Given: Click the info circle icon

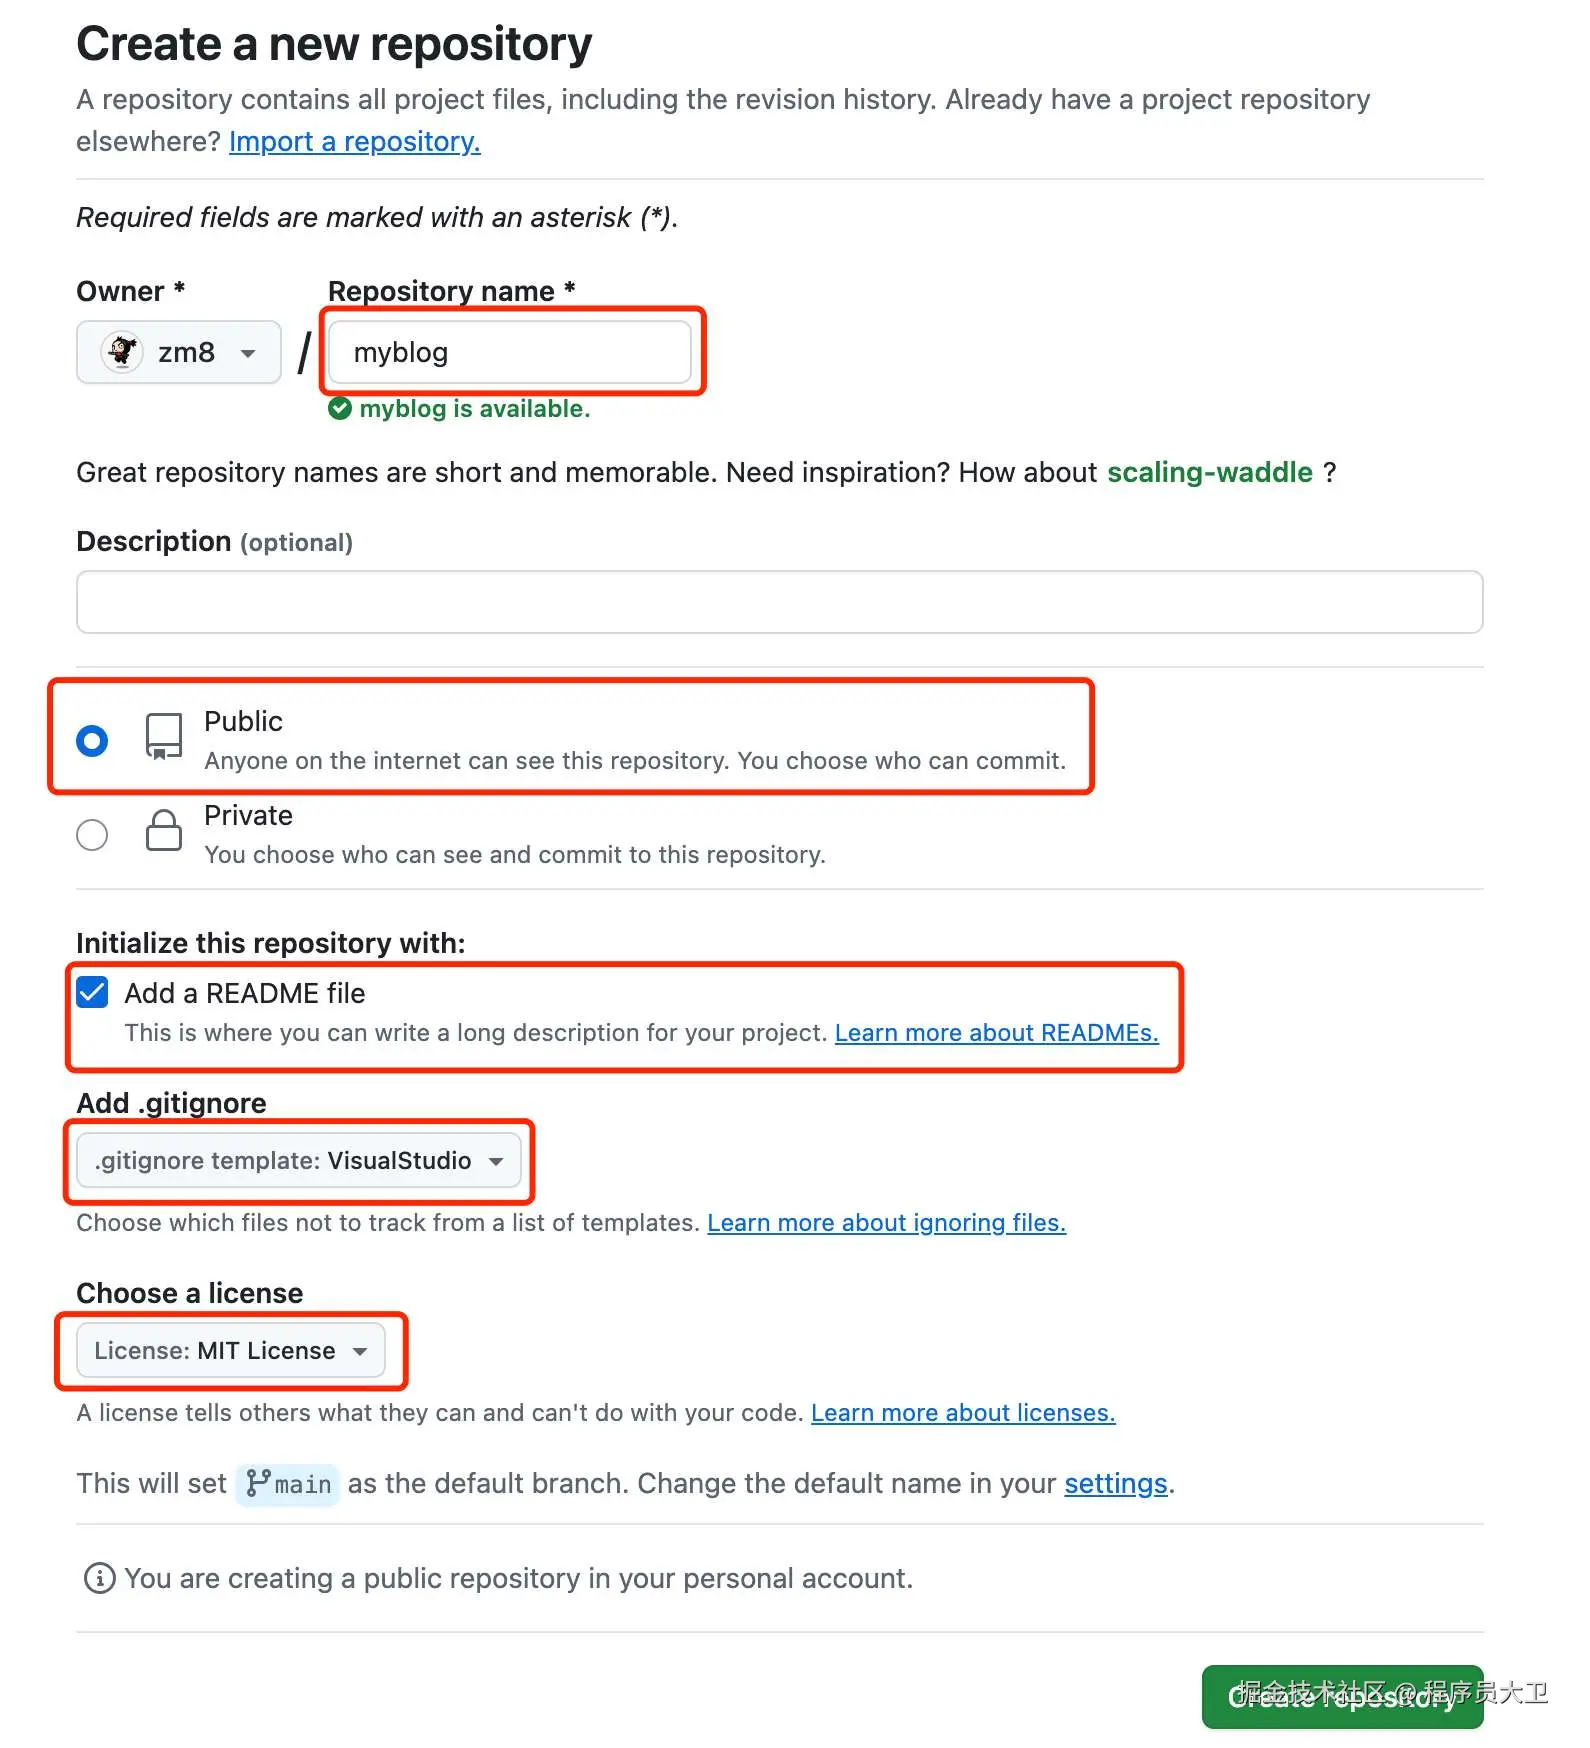Looking at the screenshot, I should [99, 1579].
